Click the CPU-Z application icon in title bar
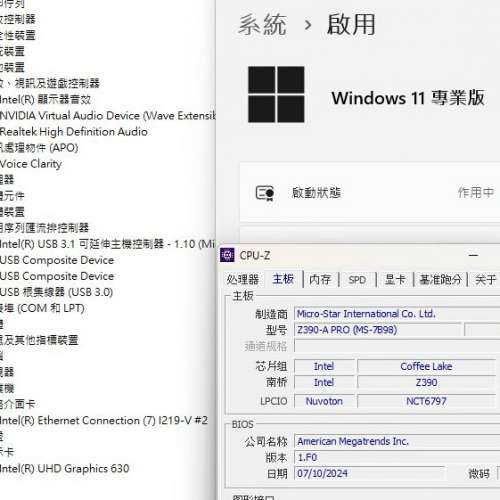The width and height of the screenshot is (500, 500). click(x=227, y=255)
